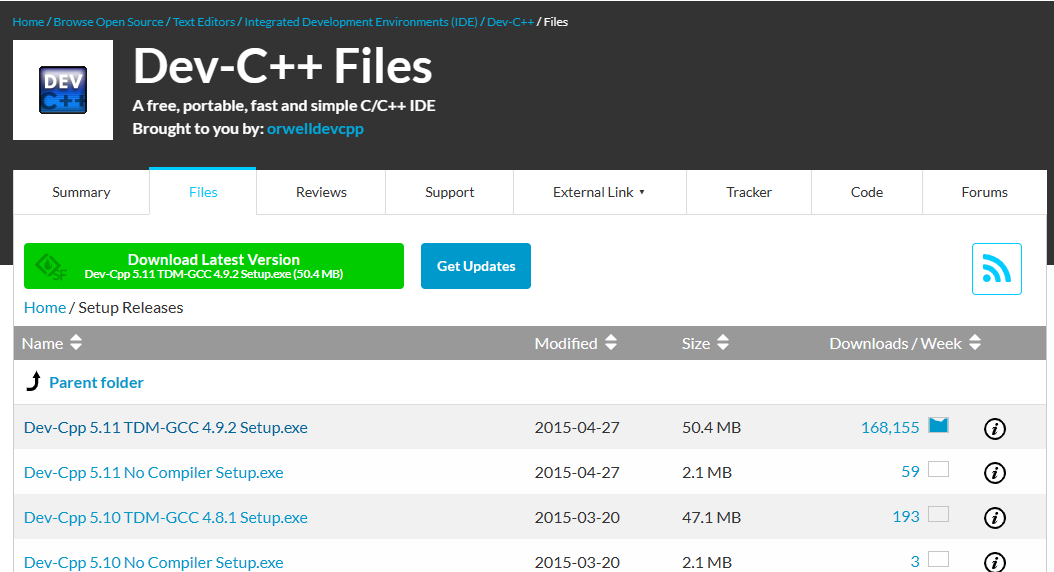The width and height of the screenshot is (1054, 572).
Task: Sort files by Size column
Action: click(705, 343)
